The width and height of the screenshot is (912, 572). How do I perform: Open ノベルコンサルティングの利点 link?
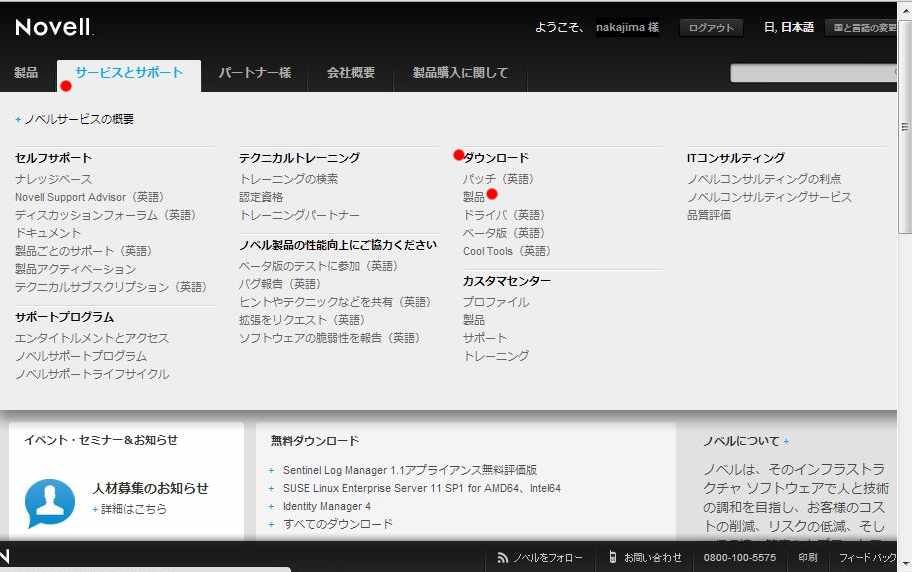(x=764, y=179)
